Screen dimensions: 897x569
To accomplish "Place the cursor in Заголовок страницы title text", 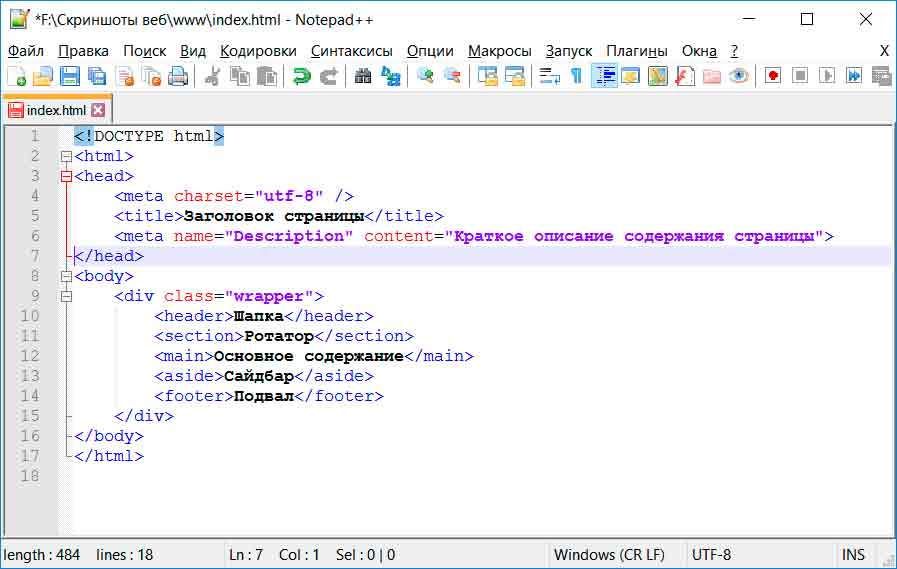I will (274, 216).
